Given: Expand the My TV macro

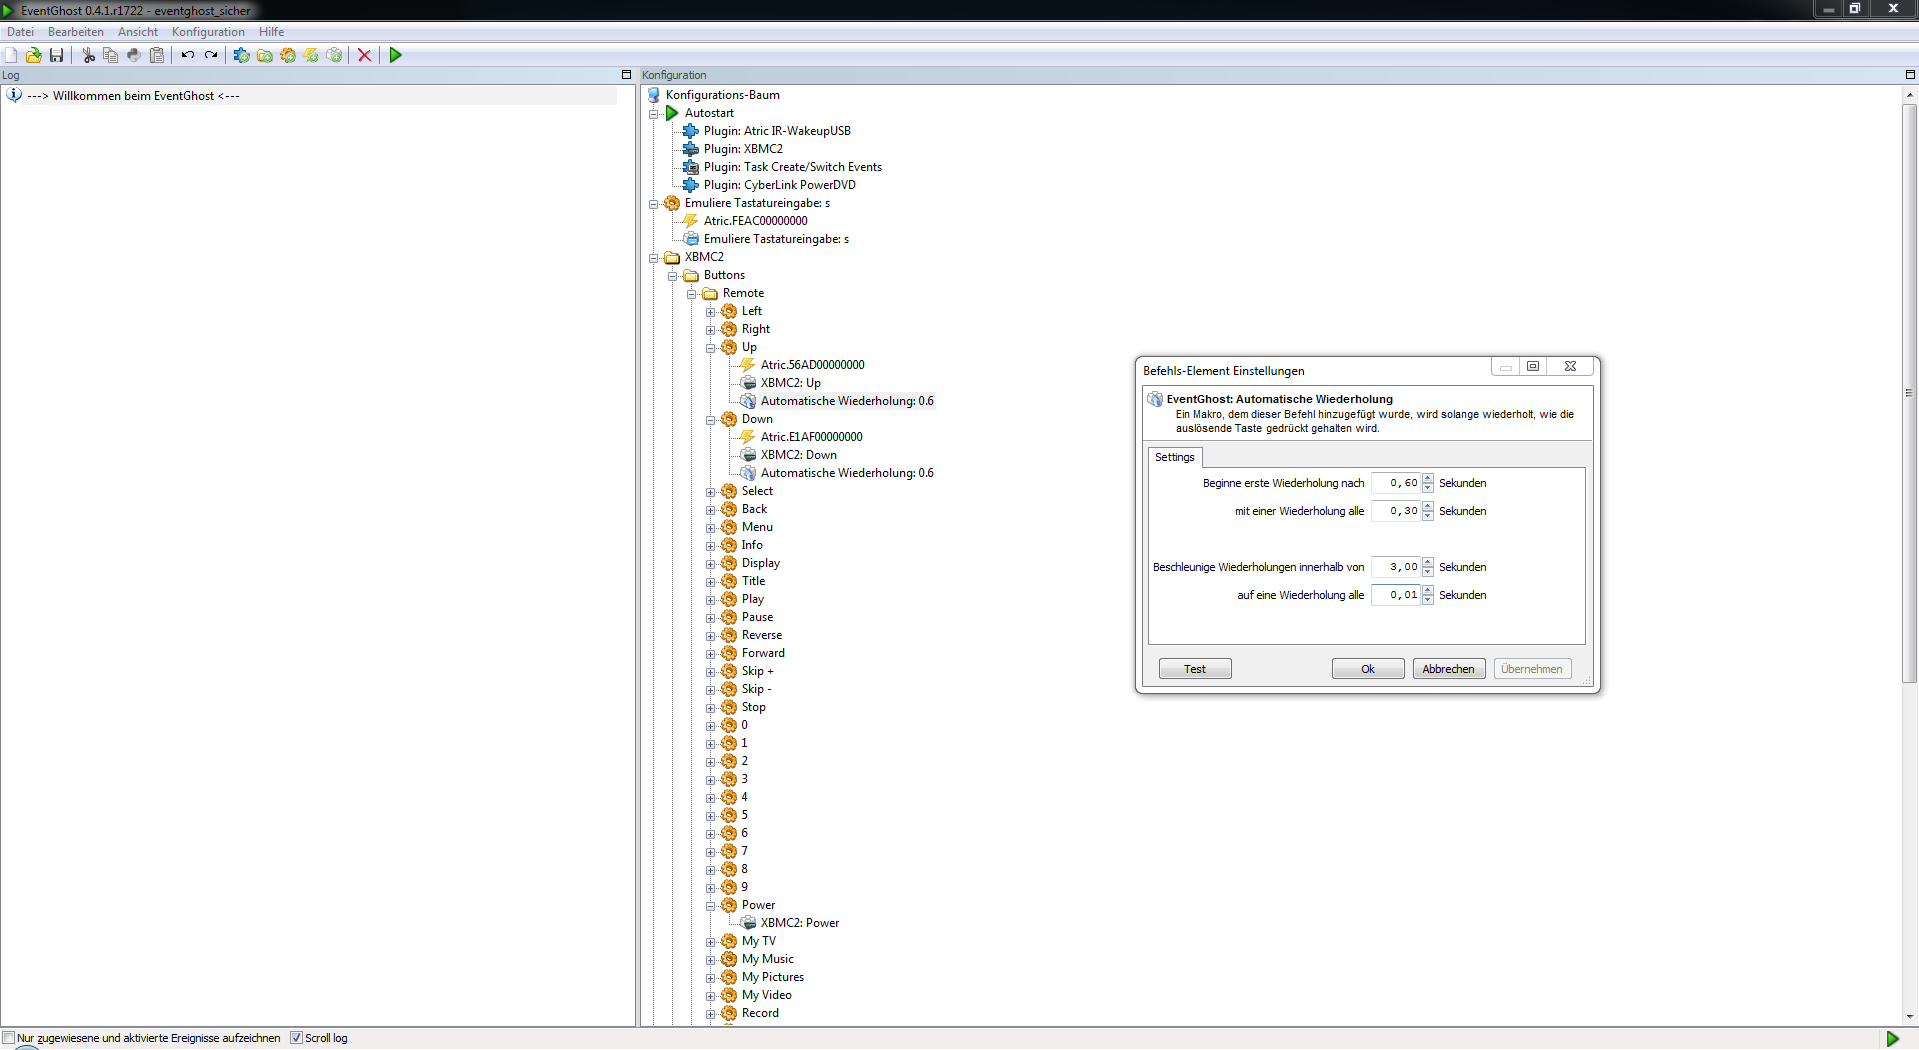Looking at the screenshot, I should click(x=711, y=942).
